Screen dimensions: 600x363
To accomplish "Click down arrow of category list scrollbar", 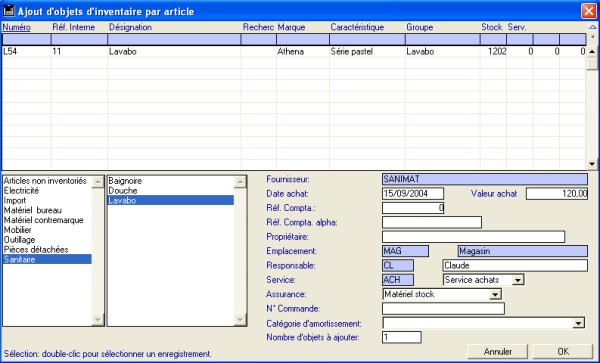I will pos(98,319).
